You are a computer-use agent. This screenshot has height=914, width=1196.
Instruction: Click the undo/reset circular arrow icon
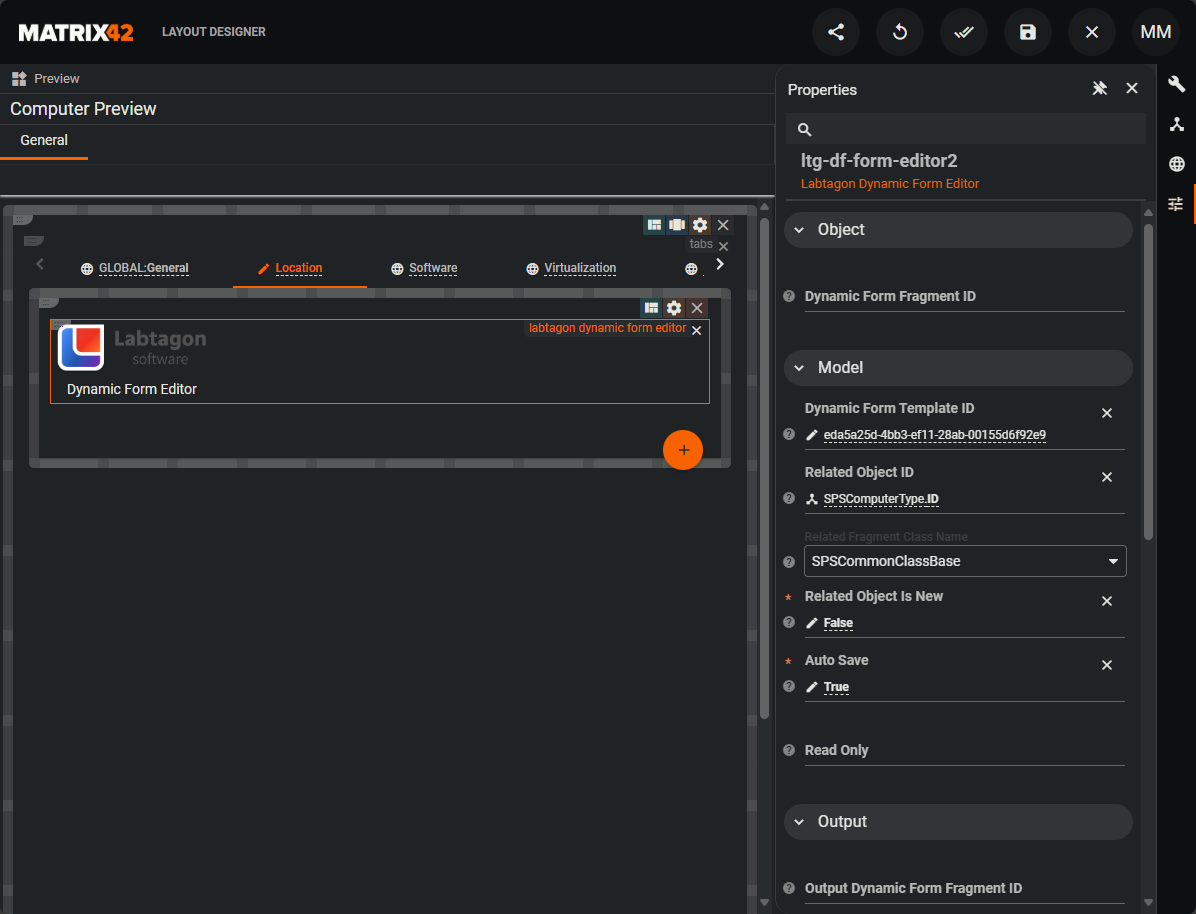[900, 32]
